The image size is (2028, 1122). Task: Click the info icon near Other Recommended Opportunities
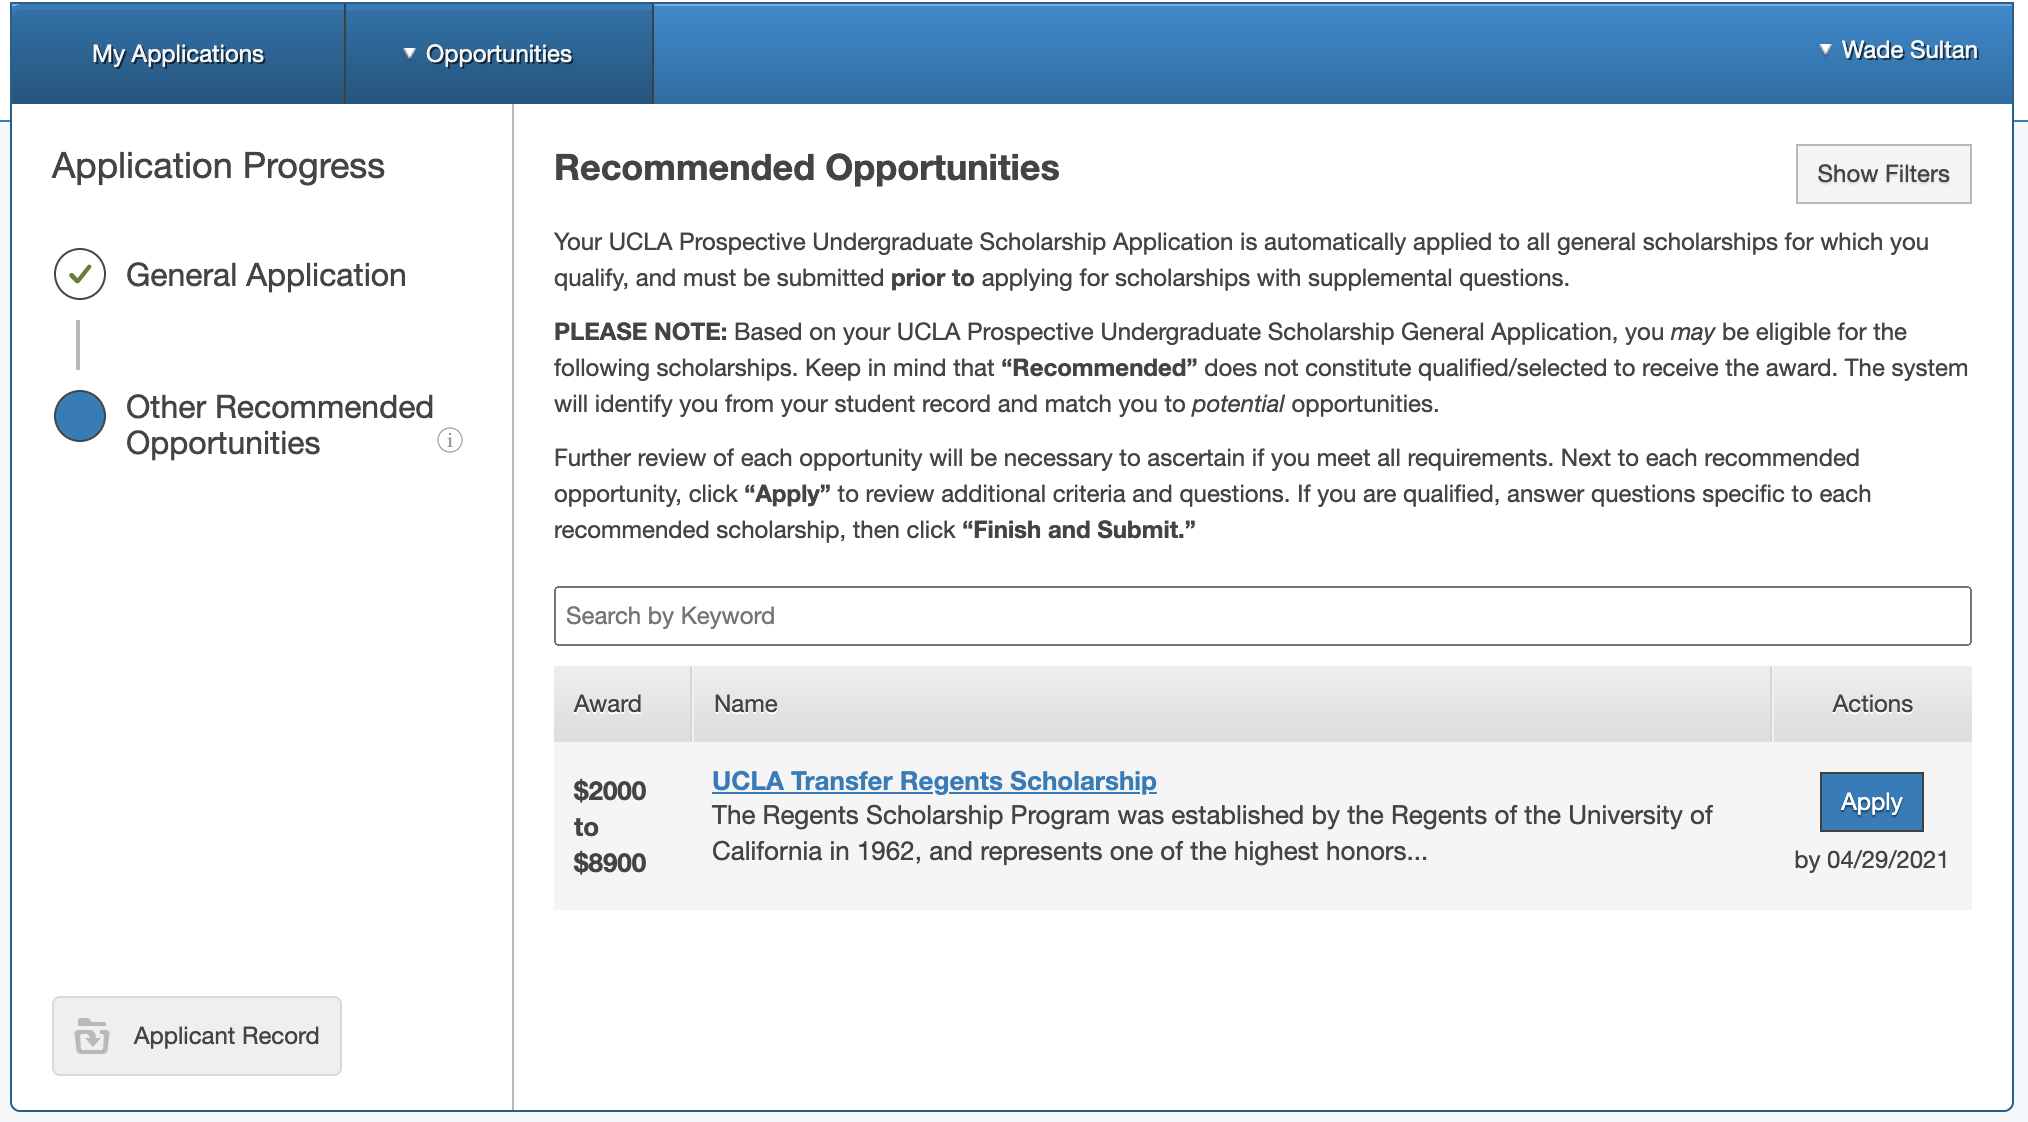[x=450, y=440]
